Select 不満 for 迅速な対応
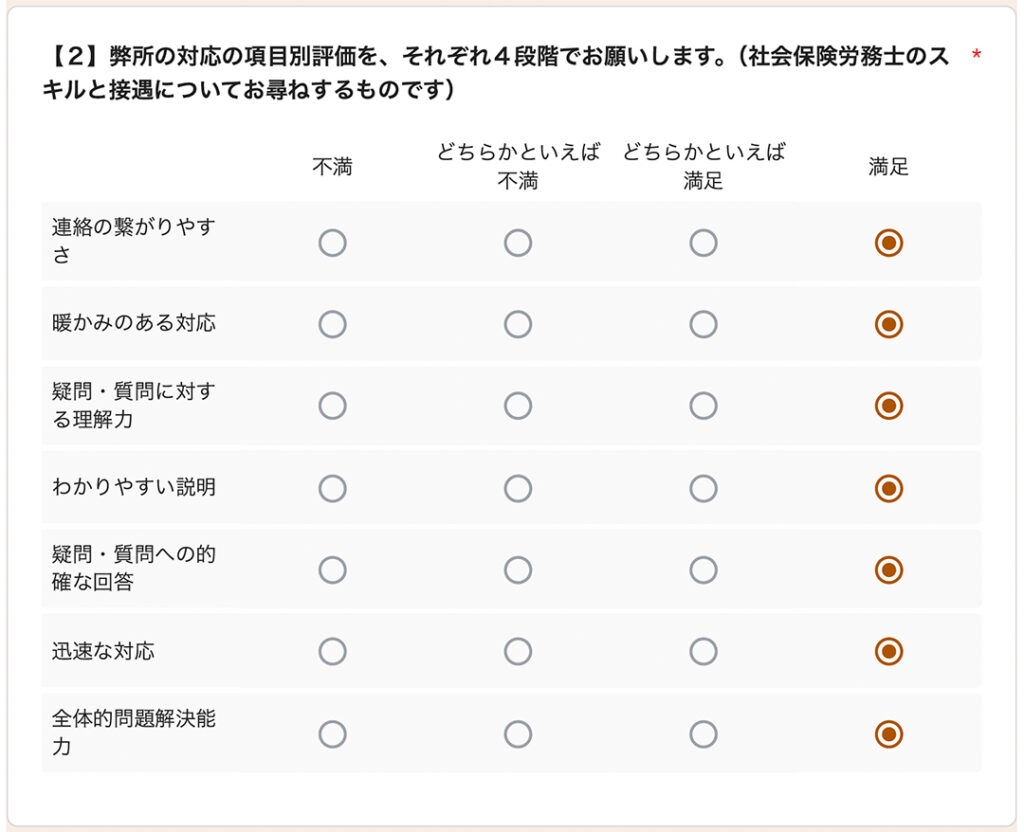 333,651
